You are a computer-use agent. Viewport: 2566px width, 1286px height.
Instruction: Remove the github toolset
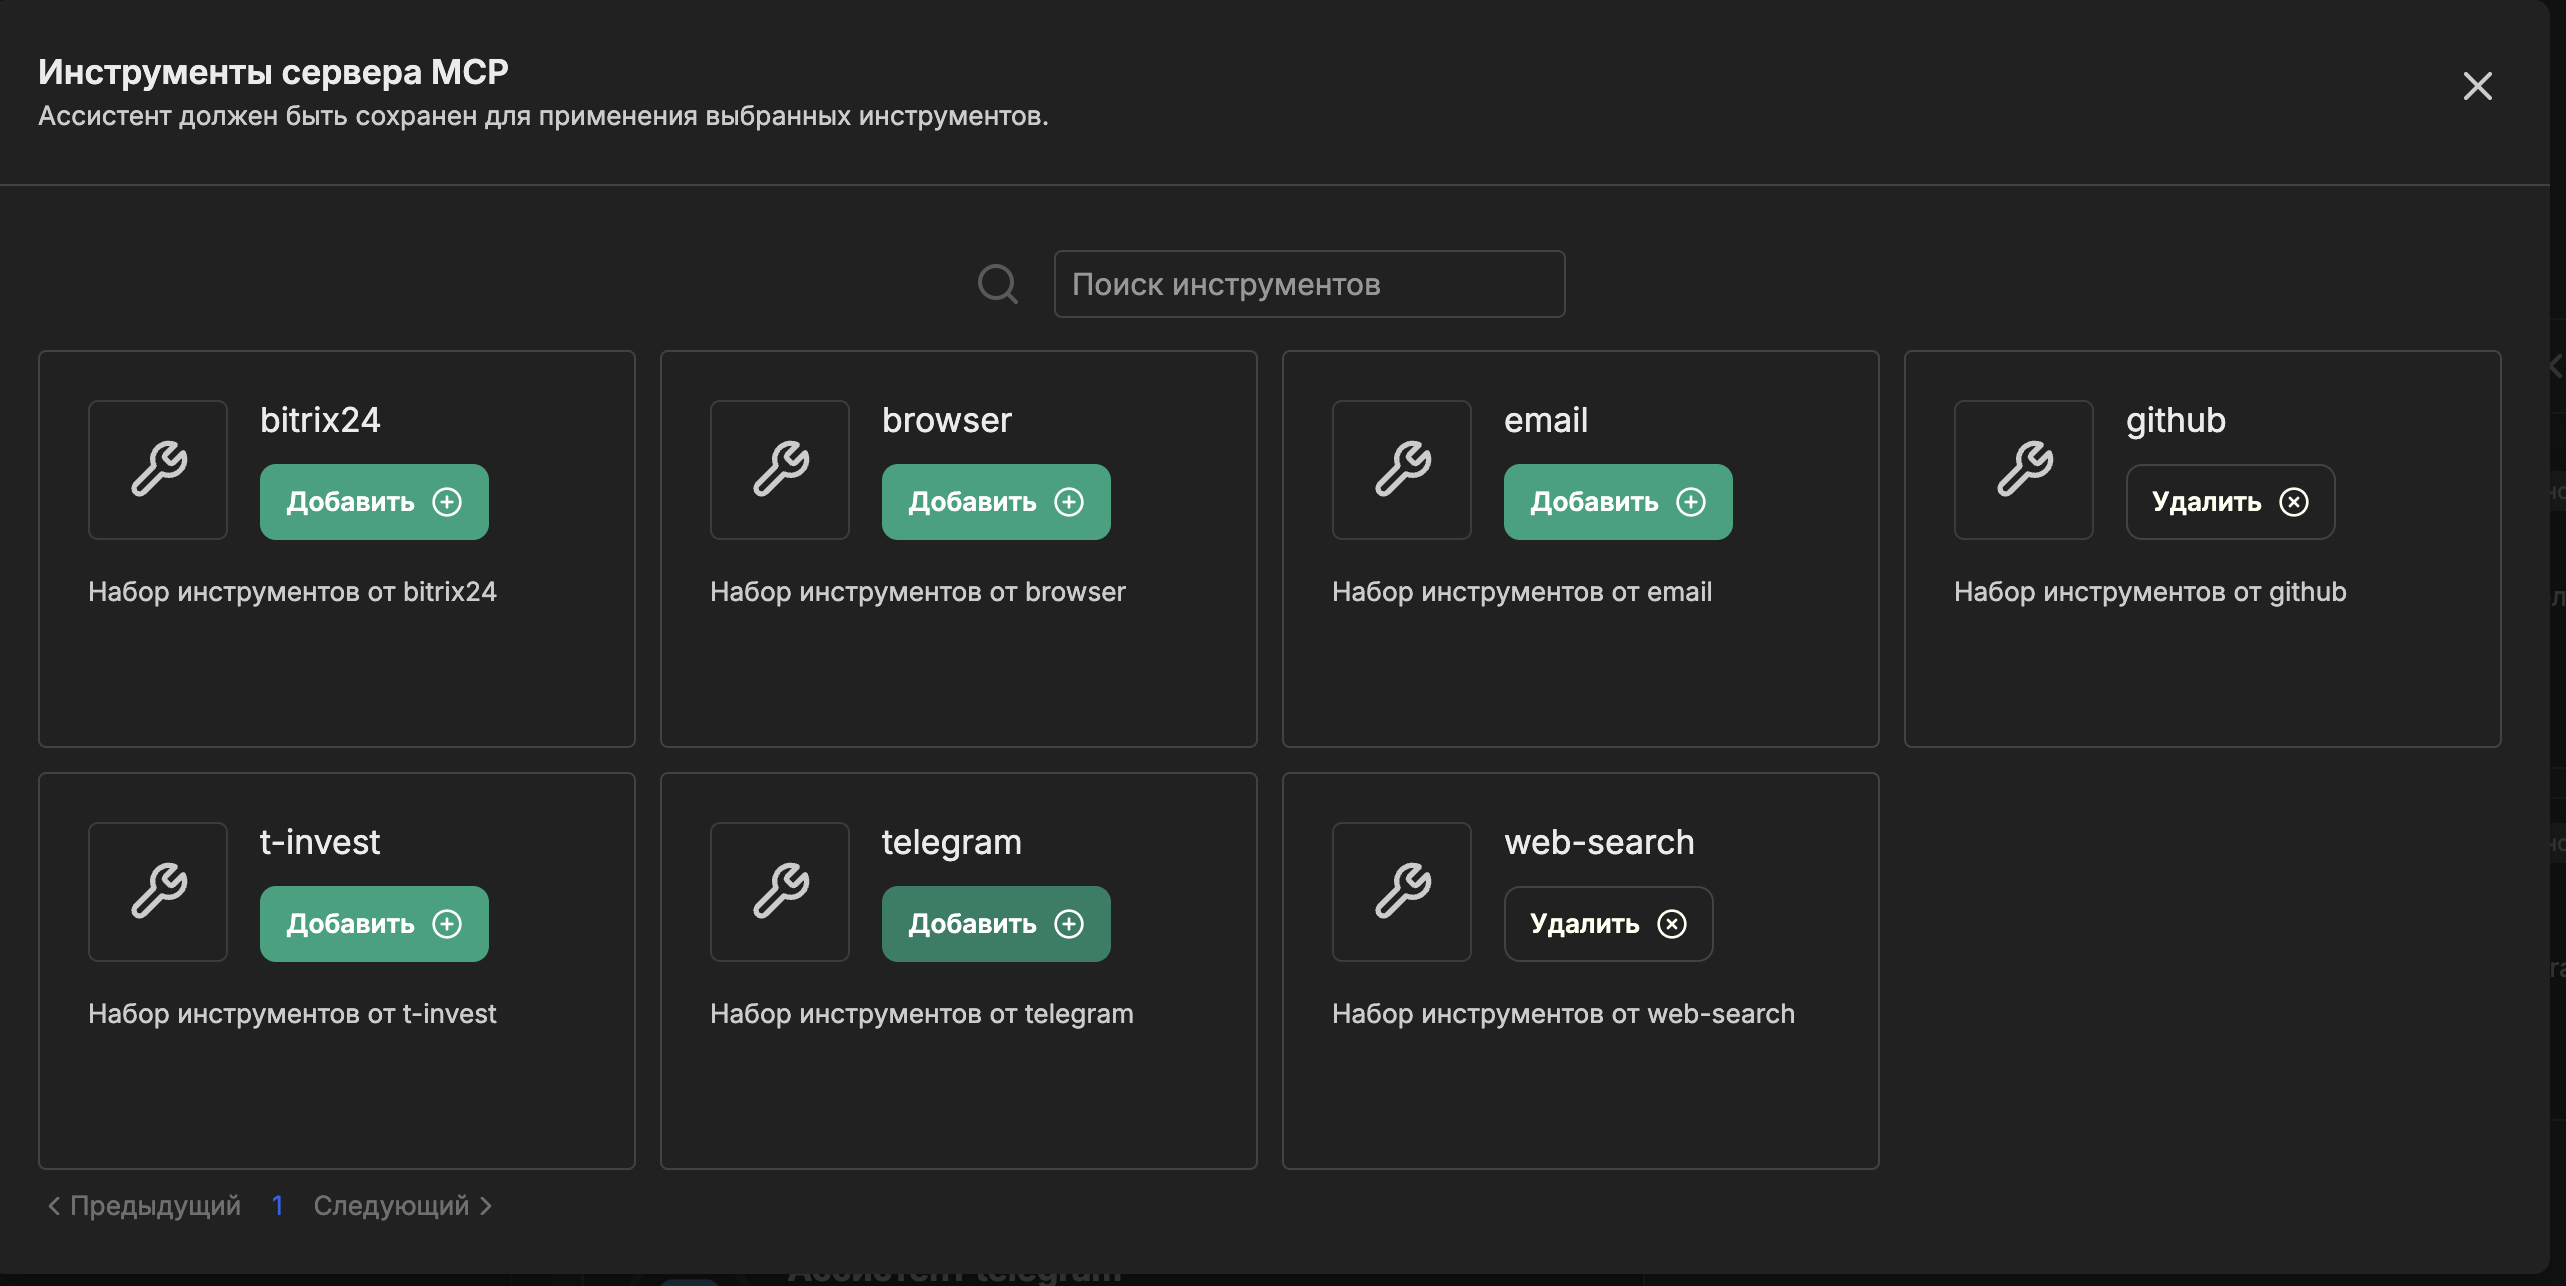2231,502
